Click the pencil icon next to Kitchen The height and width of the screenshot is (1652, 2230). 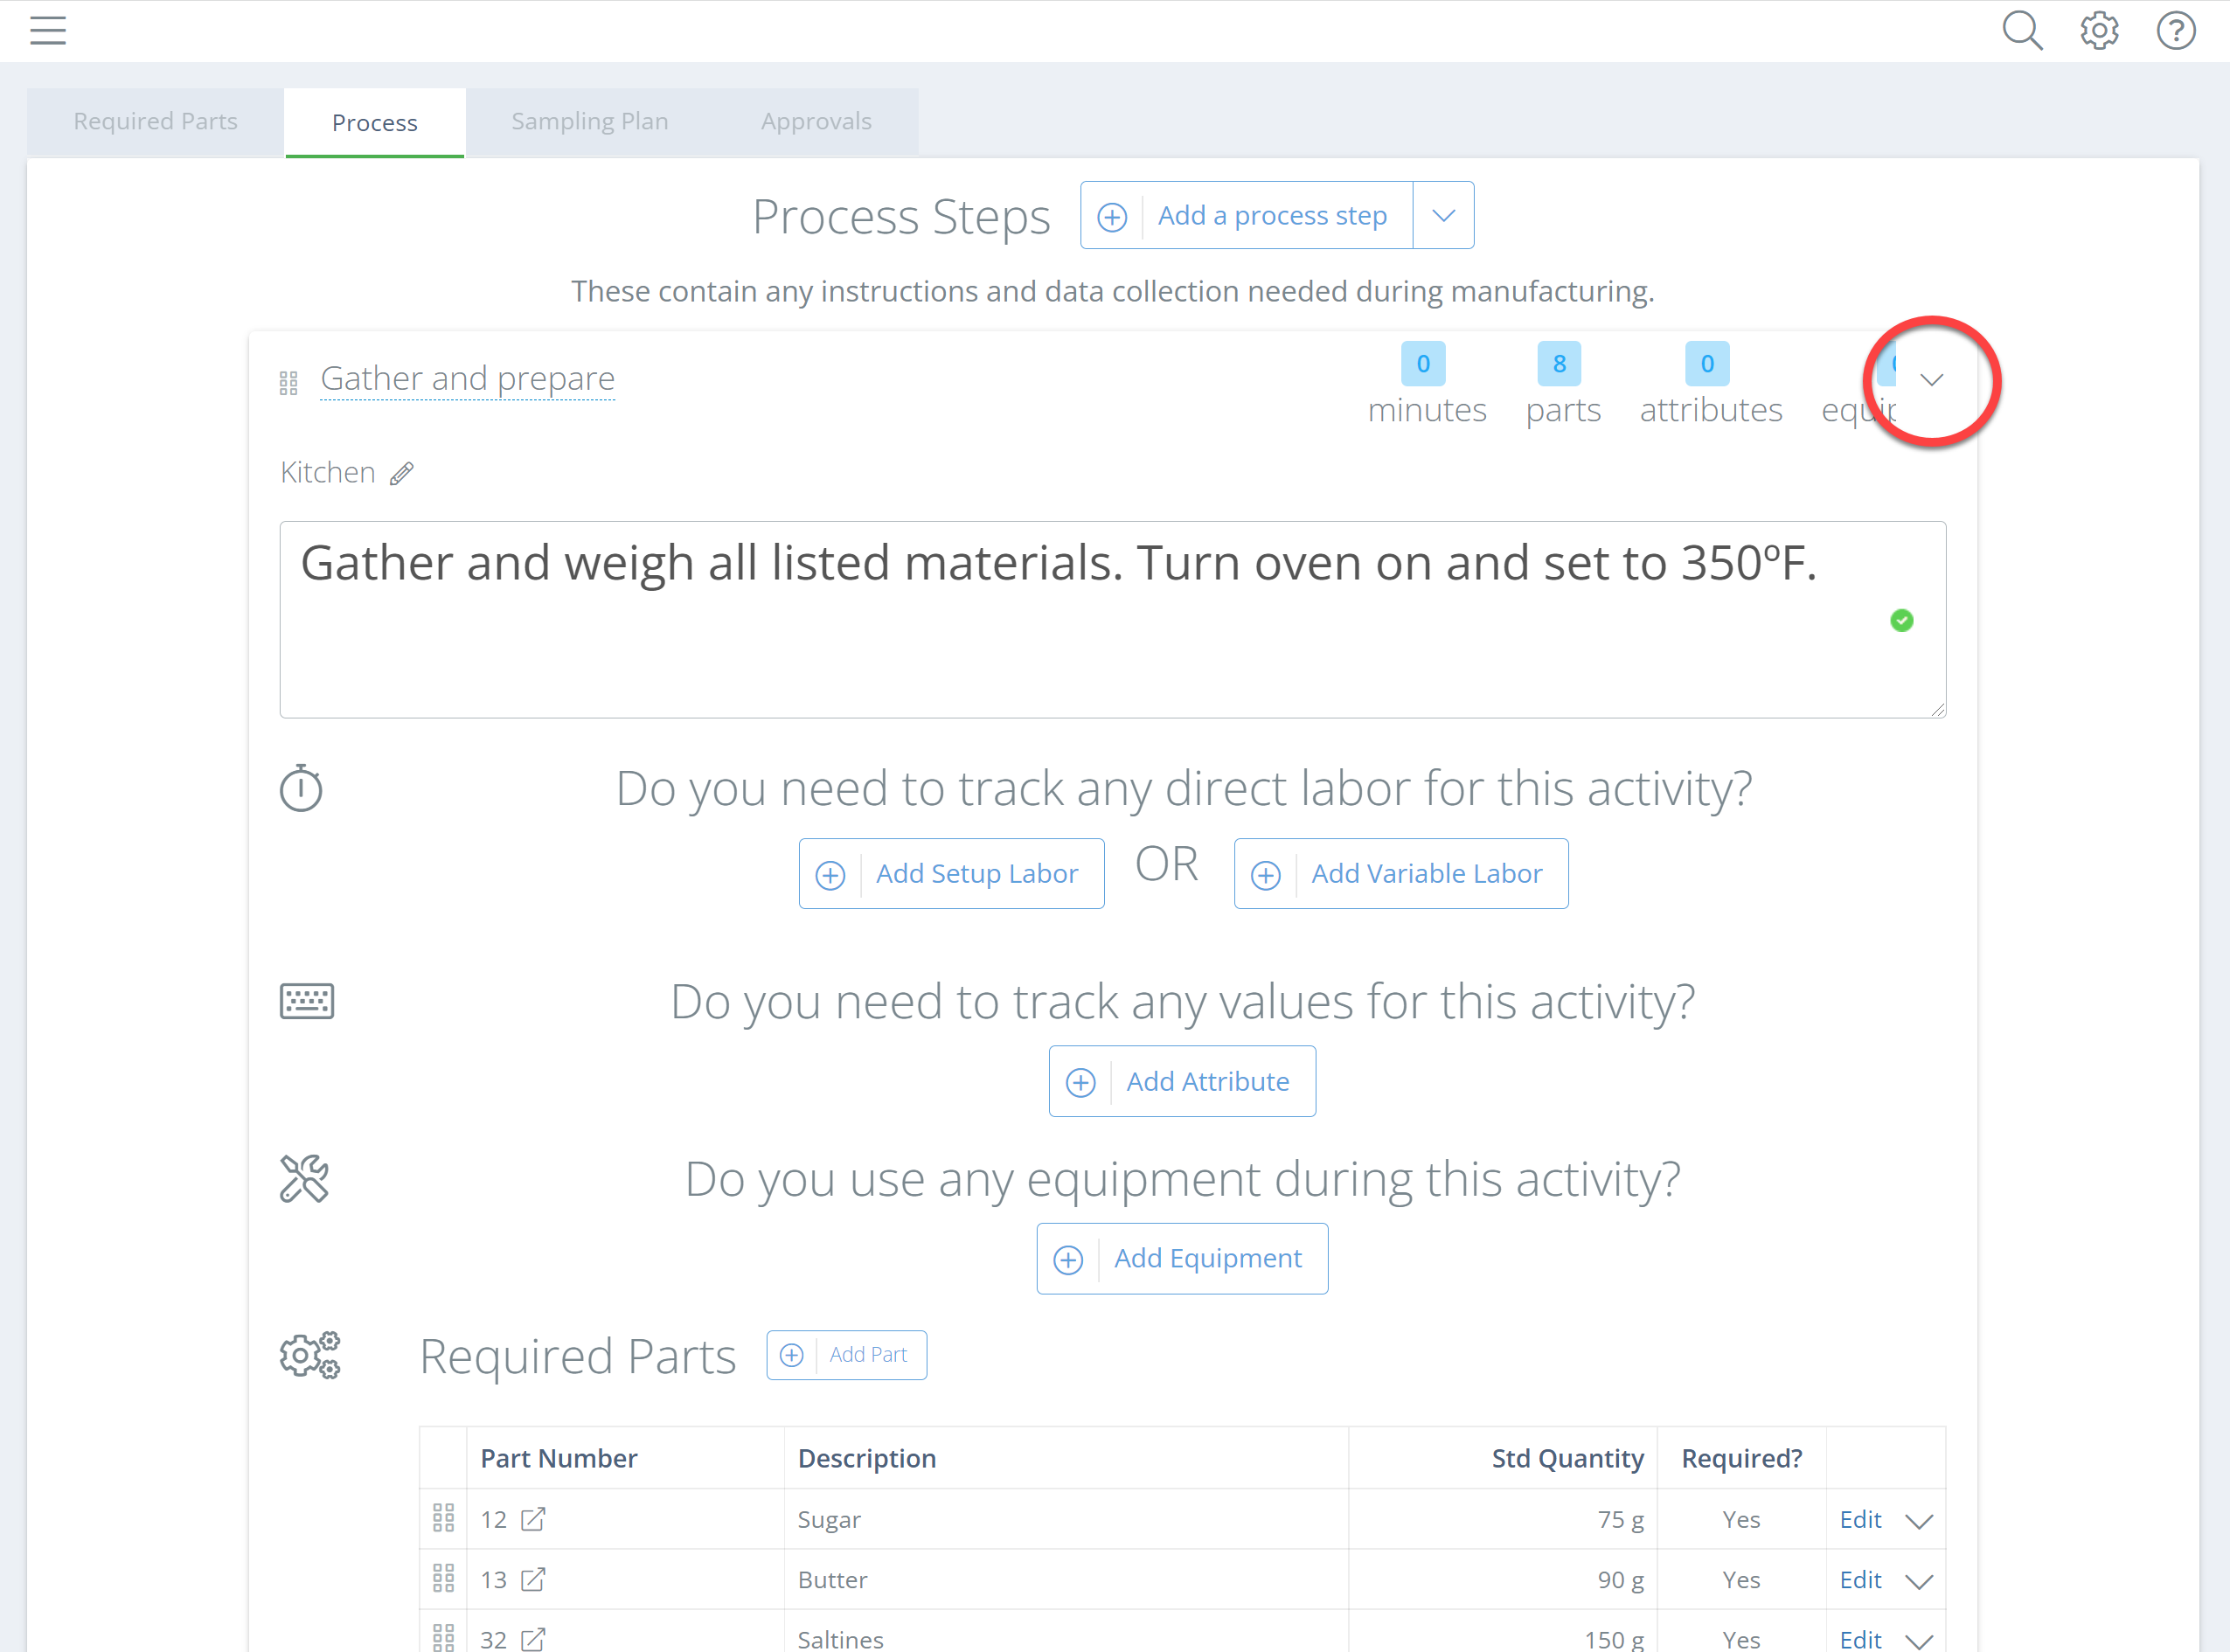(402, 473)
